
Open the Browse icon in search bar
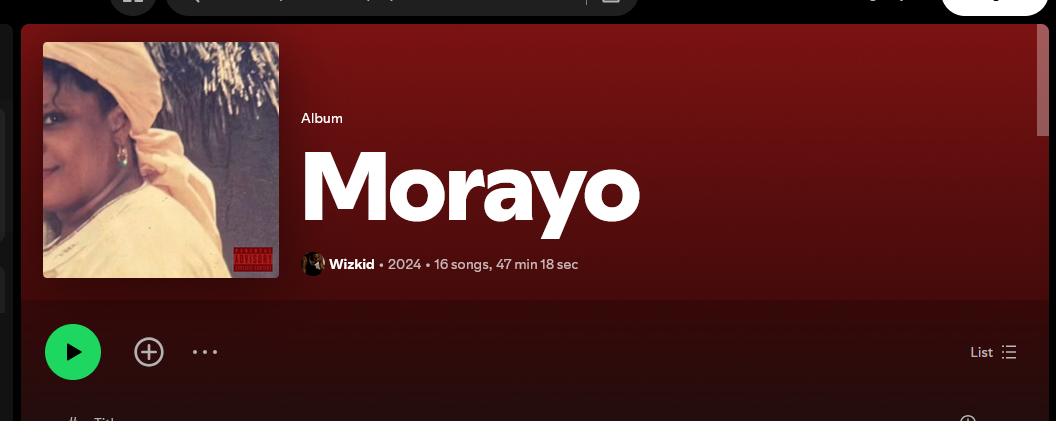click(x=611, y=3)
